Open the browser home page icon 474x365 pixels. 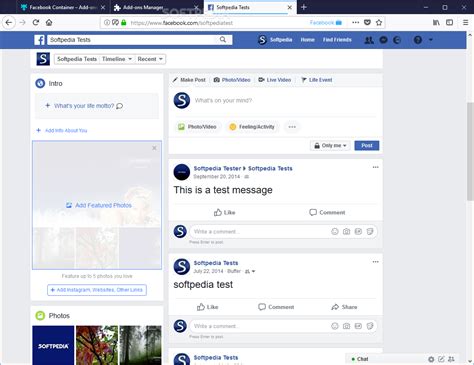coord(49,22)
